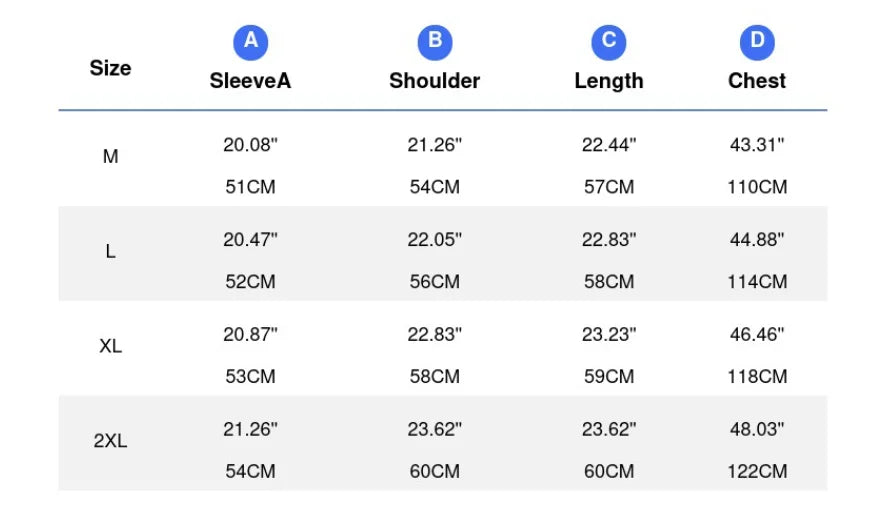Click the Chest column header

(x=757, y=81)
